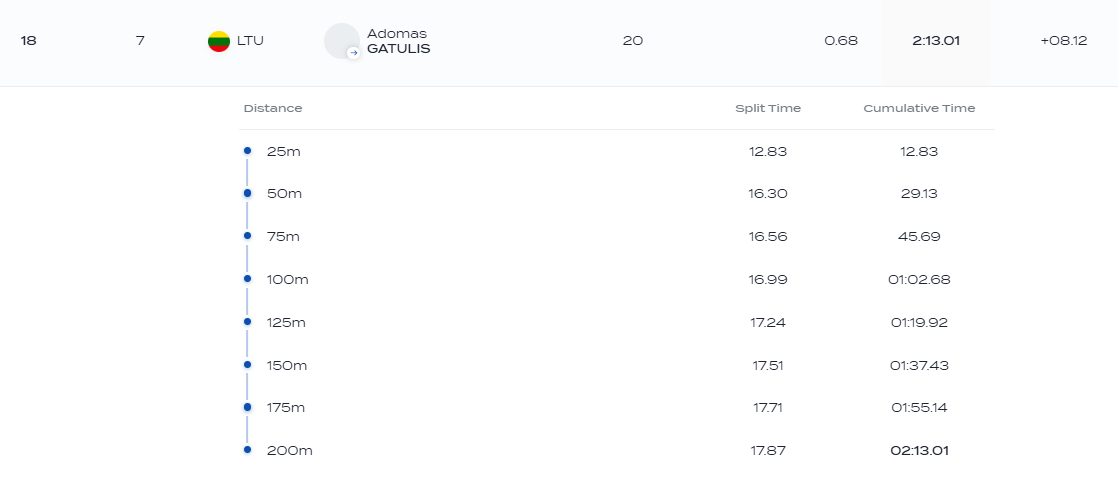Viewport: 1118px width, 484px height.
Task: Select the 125m timeline dot
Action: 247,322
